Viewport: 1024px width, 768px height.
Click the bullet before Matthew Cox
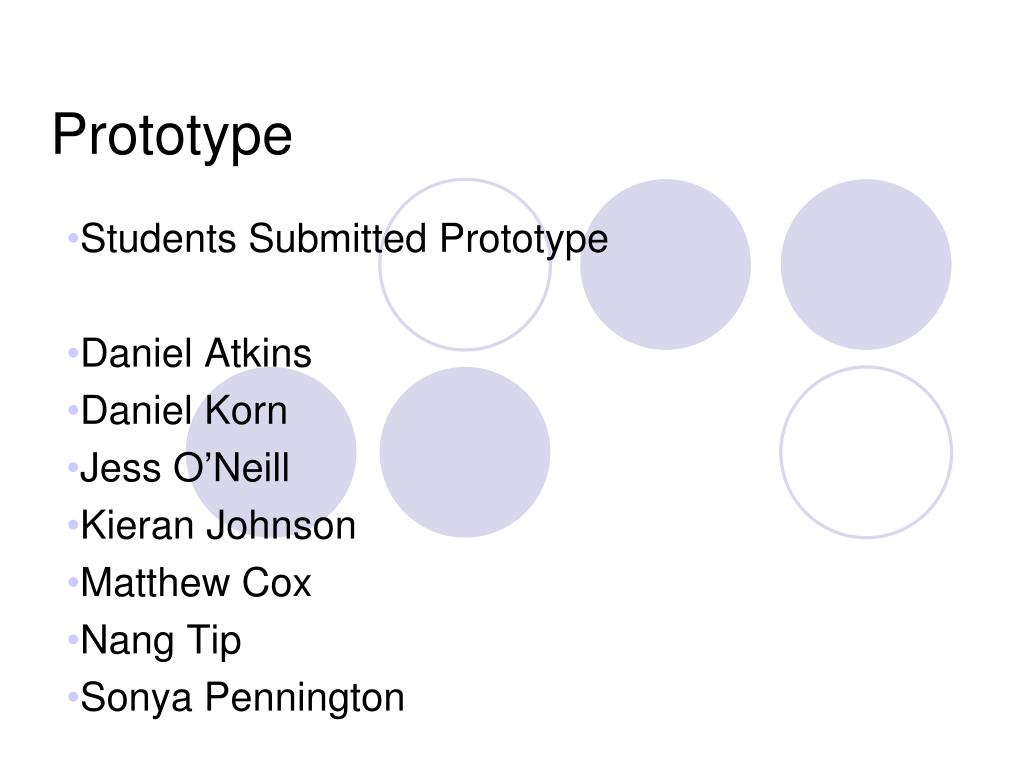point(73,583)
